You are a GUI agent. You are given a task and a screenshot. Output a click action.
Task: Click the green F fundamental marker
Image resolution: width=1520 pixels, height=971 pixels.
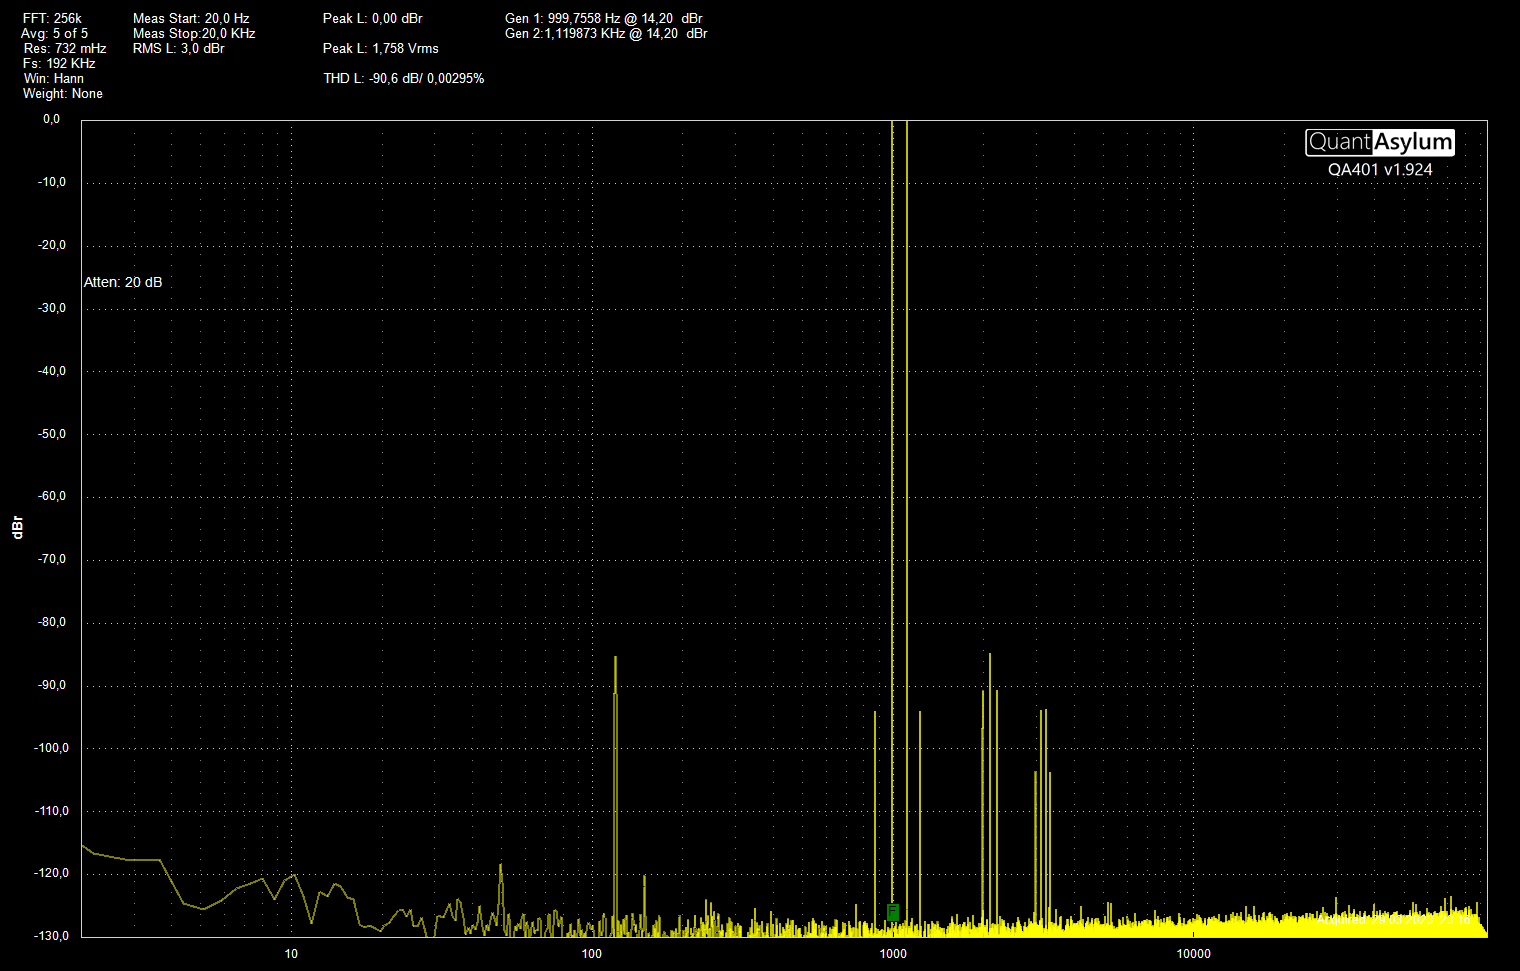pos(893,912)
